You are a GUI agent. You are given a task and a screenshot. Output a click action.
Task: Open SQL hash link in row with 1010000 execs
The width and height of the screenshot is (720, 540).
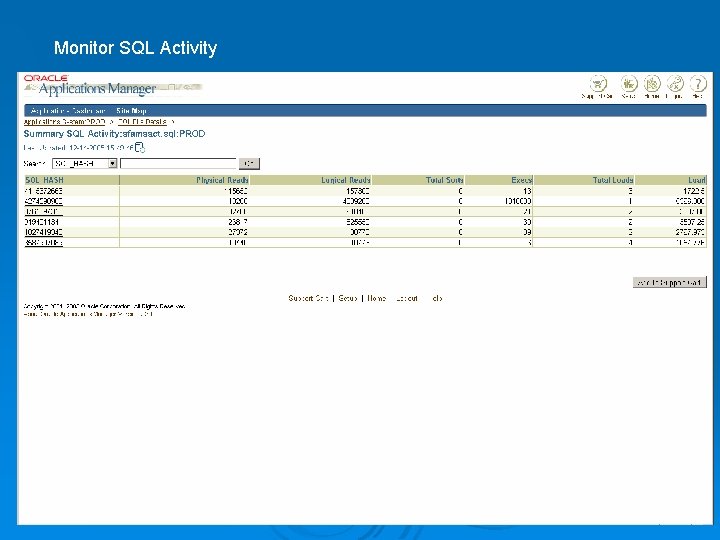[43, 201]
